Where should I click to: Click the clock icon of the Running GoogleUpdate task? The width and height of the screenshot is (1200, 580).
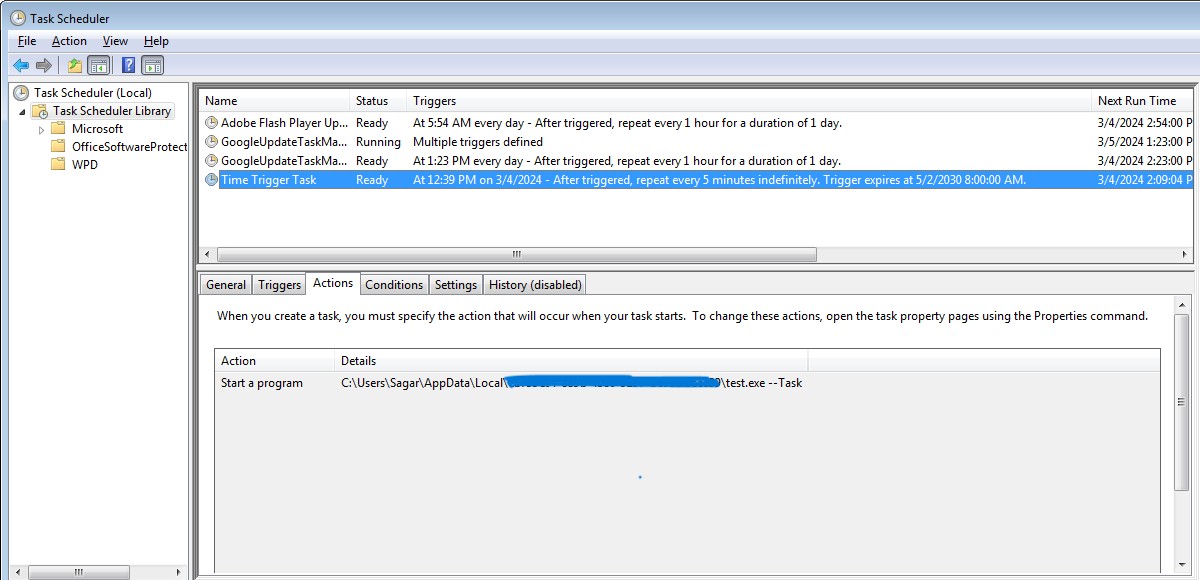point(211,142)
